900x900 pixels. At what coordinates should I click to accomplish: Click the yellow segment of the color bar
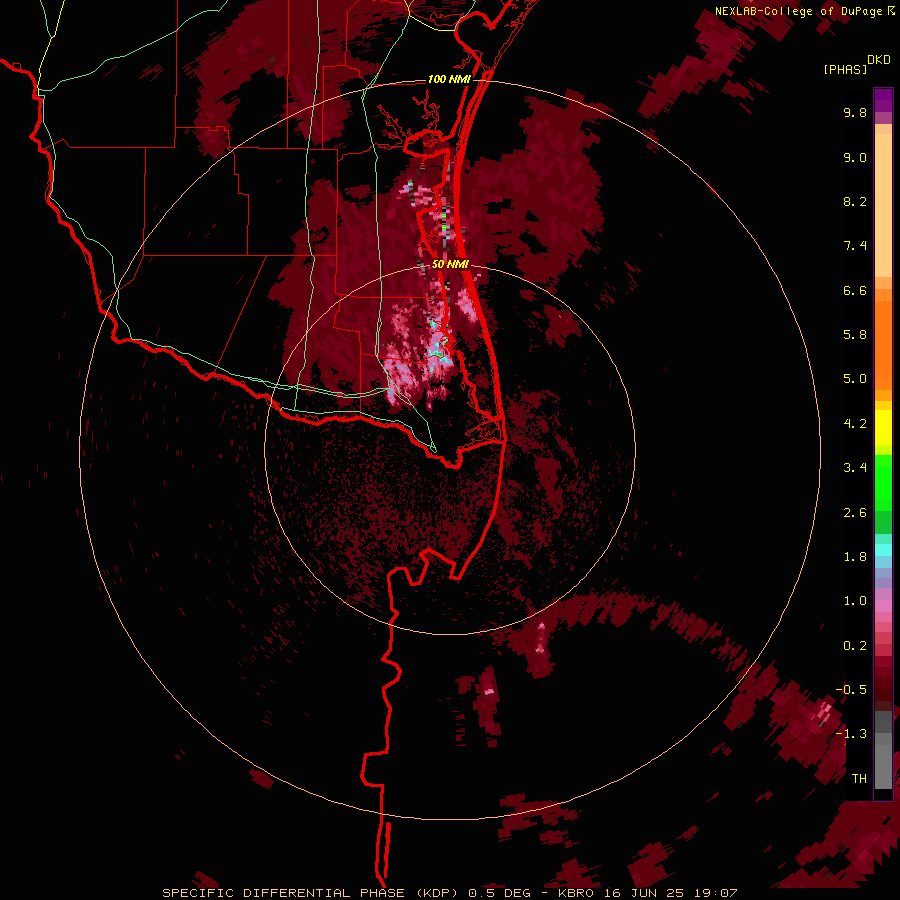(x=883, y=428)
